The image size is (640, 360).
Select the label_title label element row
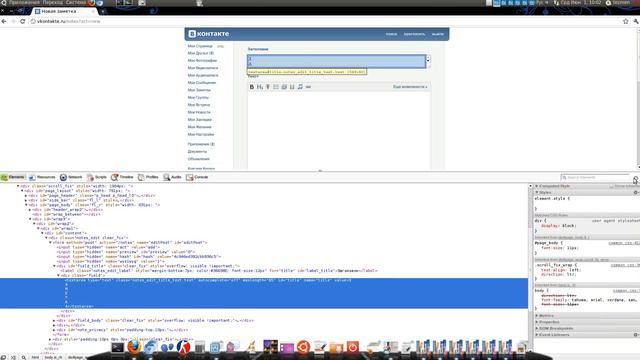coord(218,271)
